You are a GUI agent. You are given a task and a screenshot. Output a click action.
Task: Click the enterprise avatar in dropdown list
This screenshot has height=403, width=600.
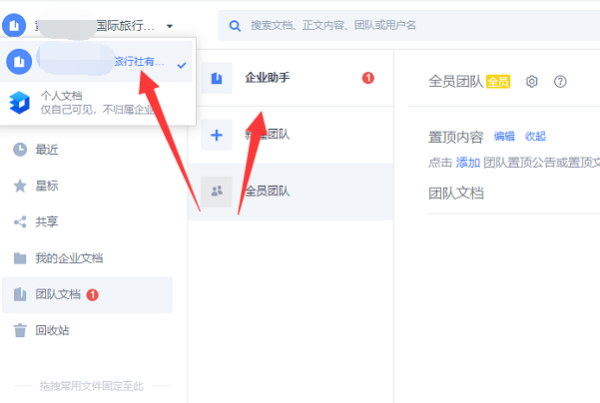(x=19, y=62)
